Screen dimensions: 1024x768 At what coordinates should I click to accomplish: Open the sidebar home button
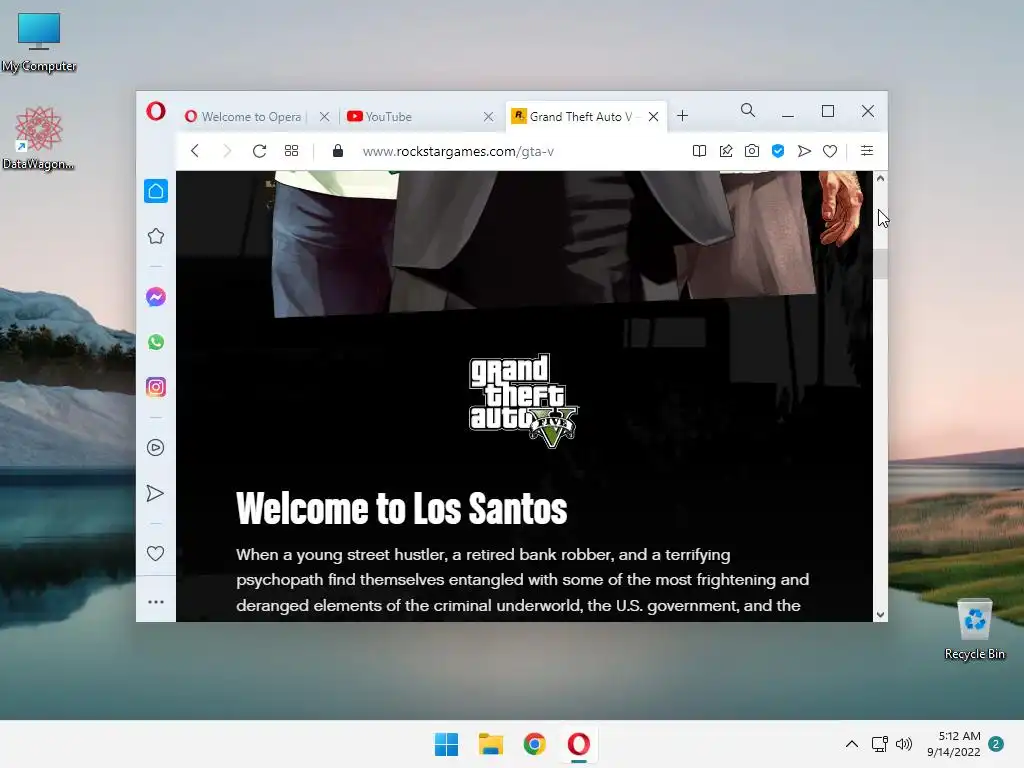(155, 191)
